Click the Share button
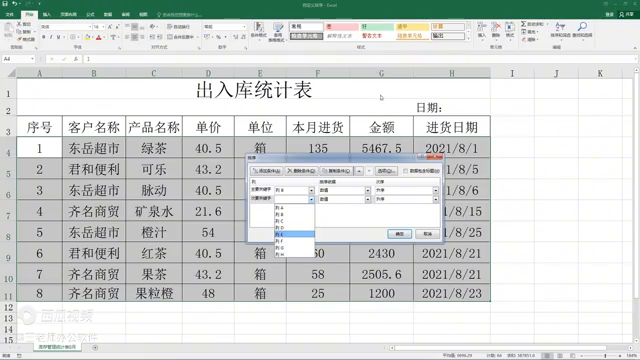 point(627,14)
